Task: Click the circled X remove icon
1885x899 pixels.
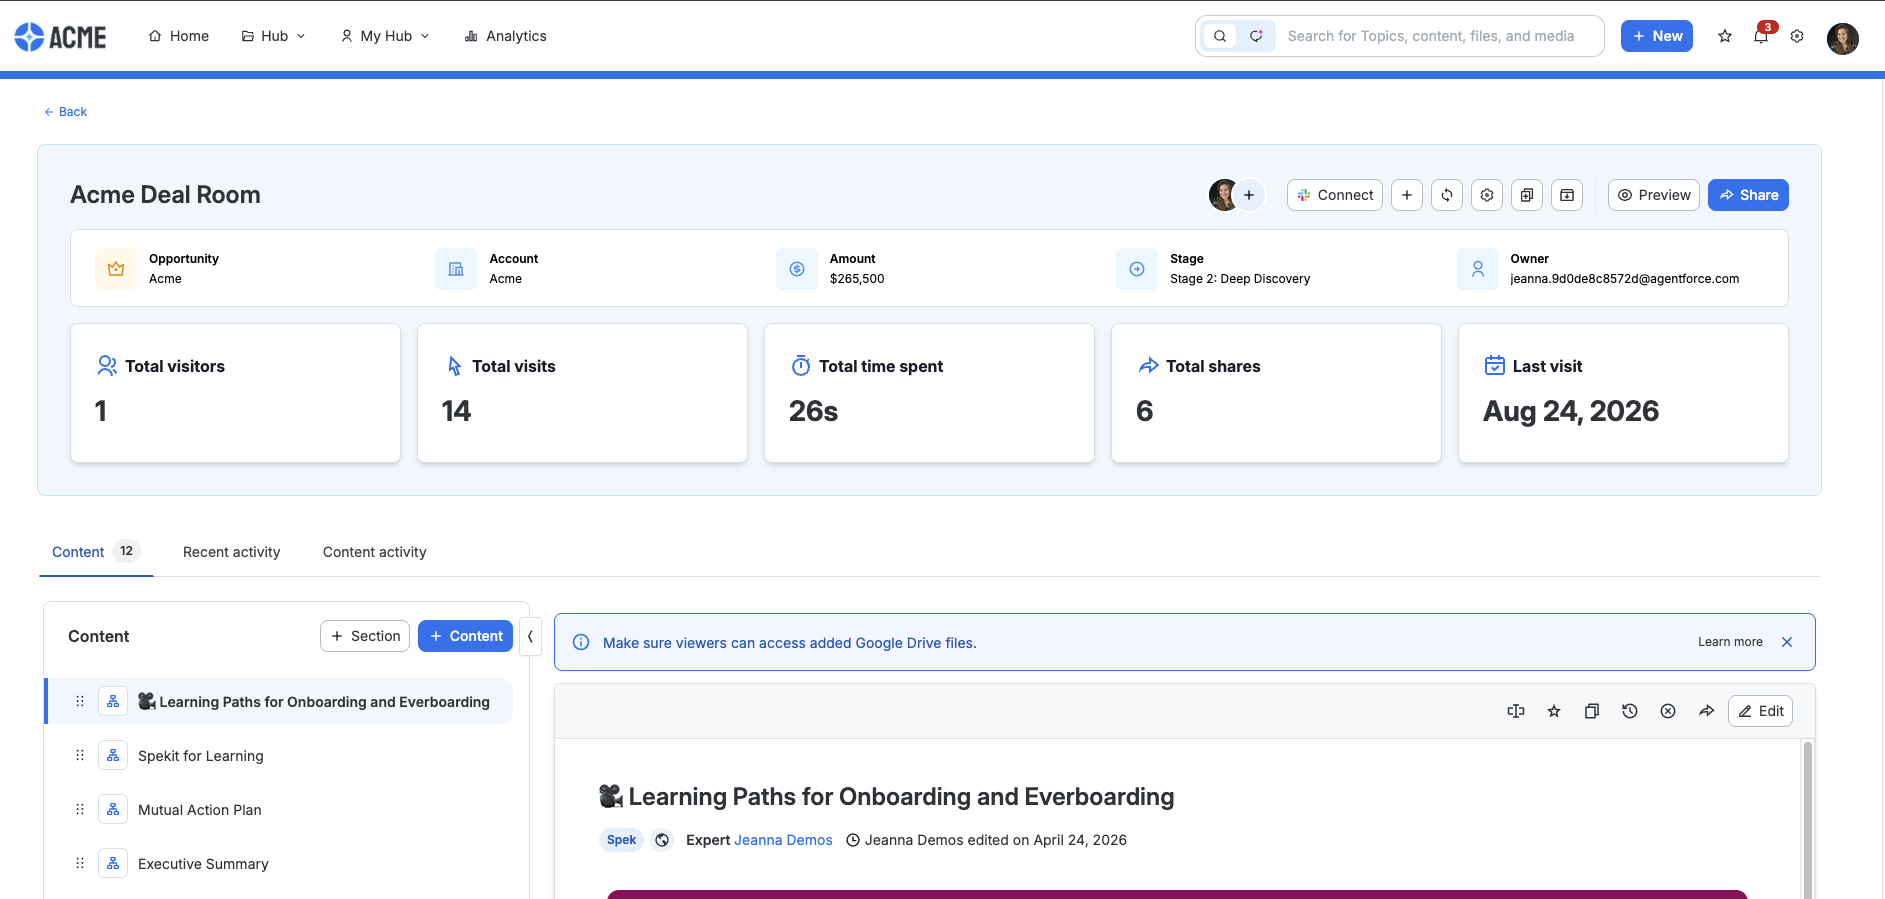Action: click(x=1668, y=711)
